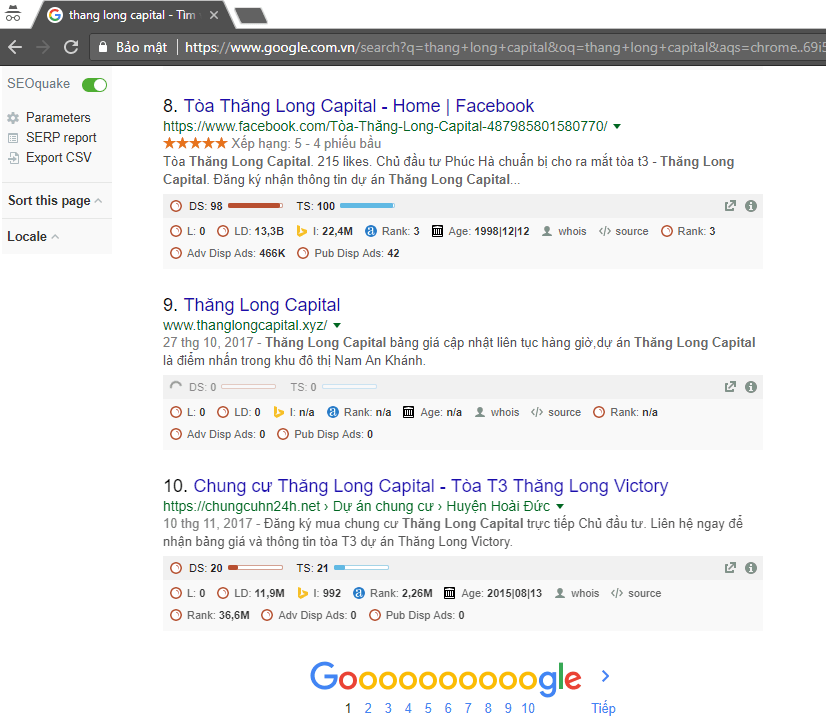The width and height of the screenshot is (826, 727).
Task: Go to search results page 10
Action: point(528,709)
